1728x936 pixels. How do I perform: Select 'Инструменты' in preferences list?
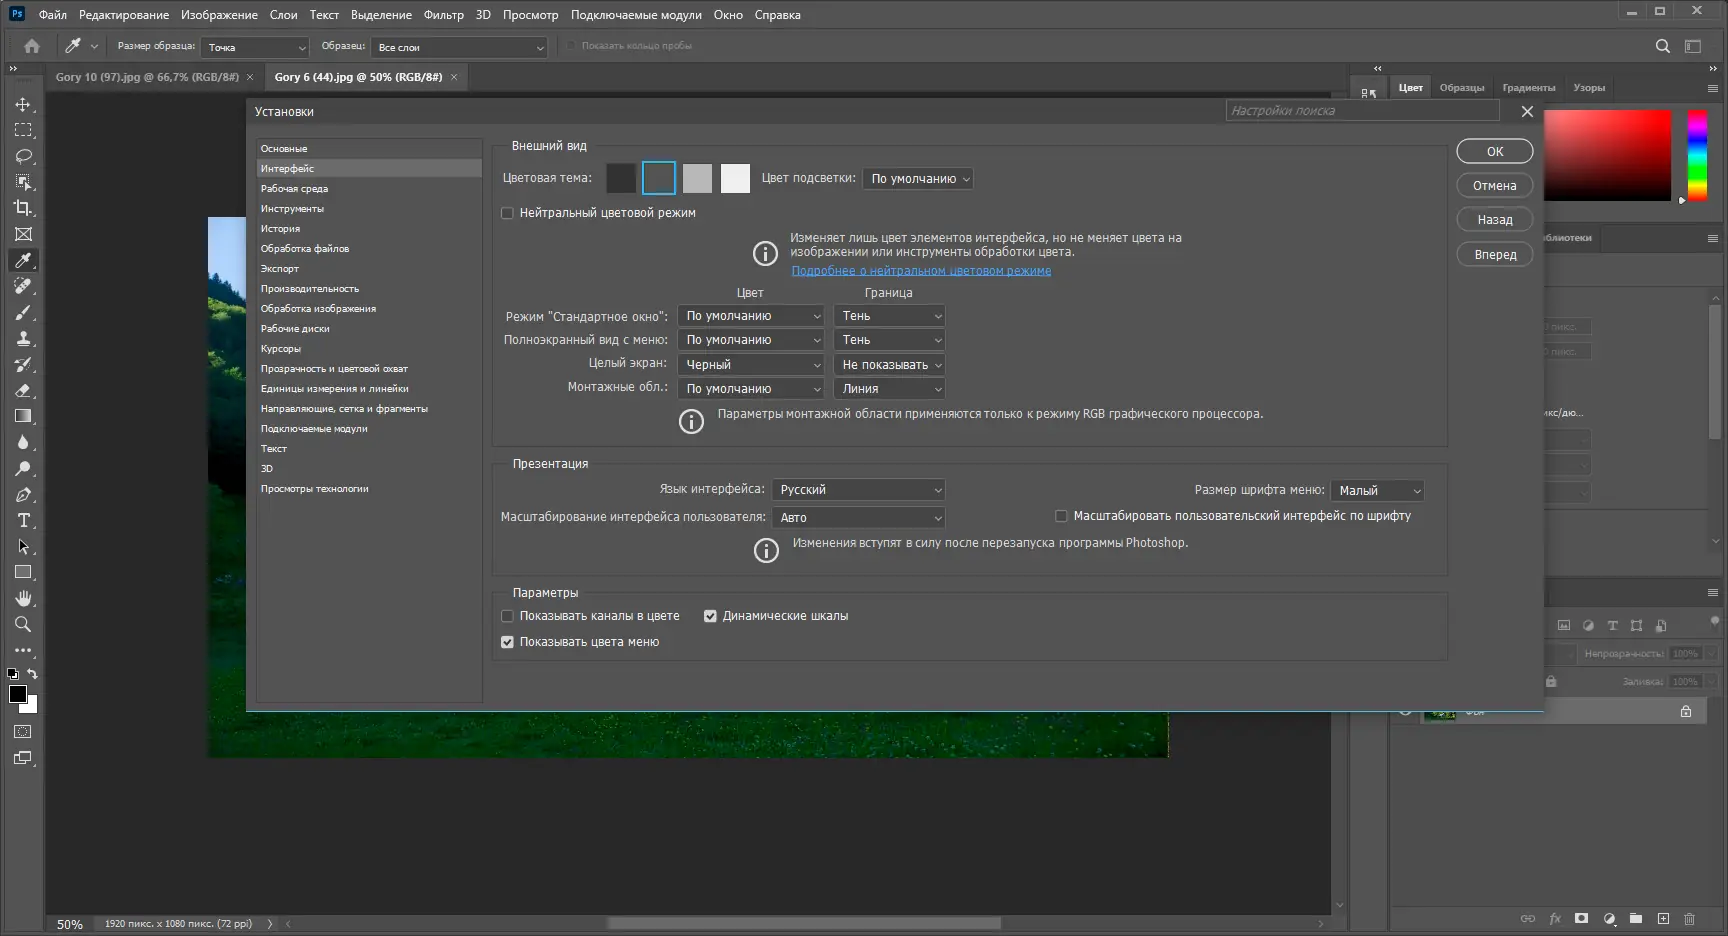point(369,209)
